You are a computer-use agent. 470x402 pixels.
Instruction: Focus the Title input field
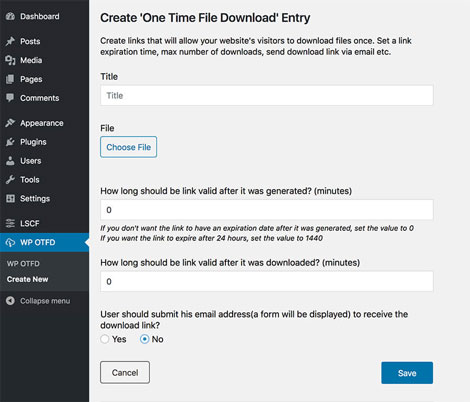pos(267,95)
